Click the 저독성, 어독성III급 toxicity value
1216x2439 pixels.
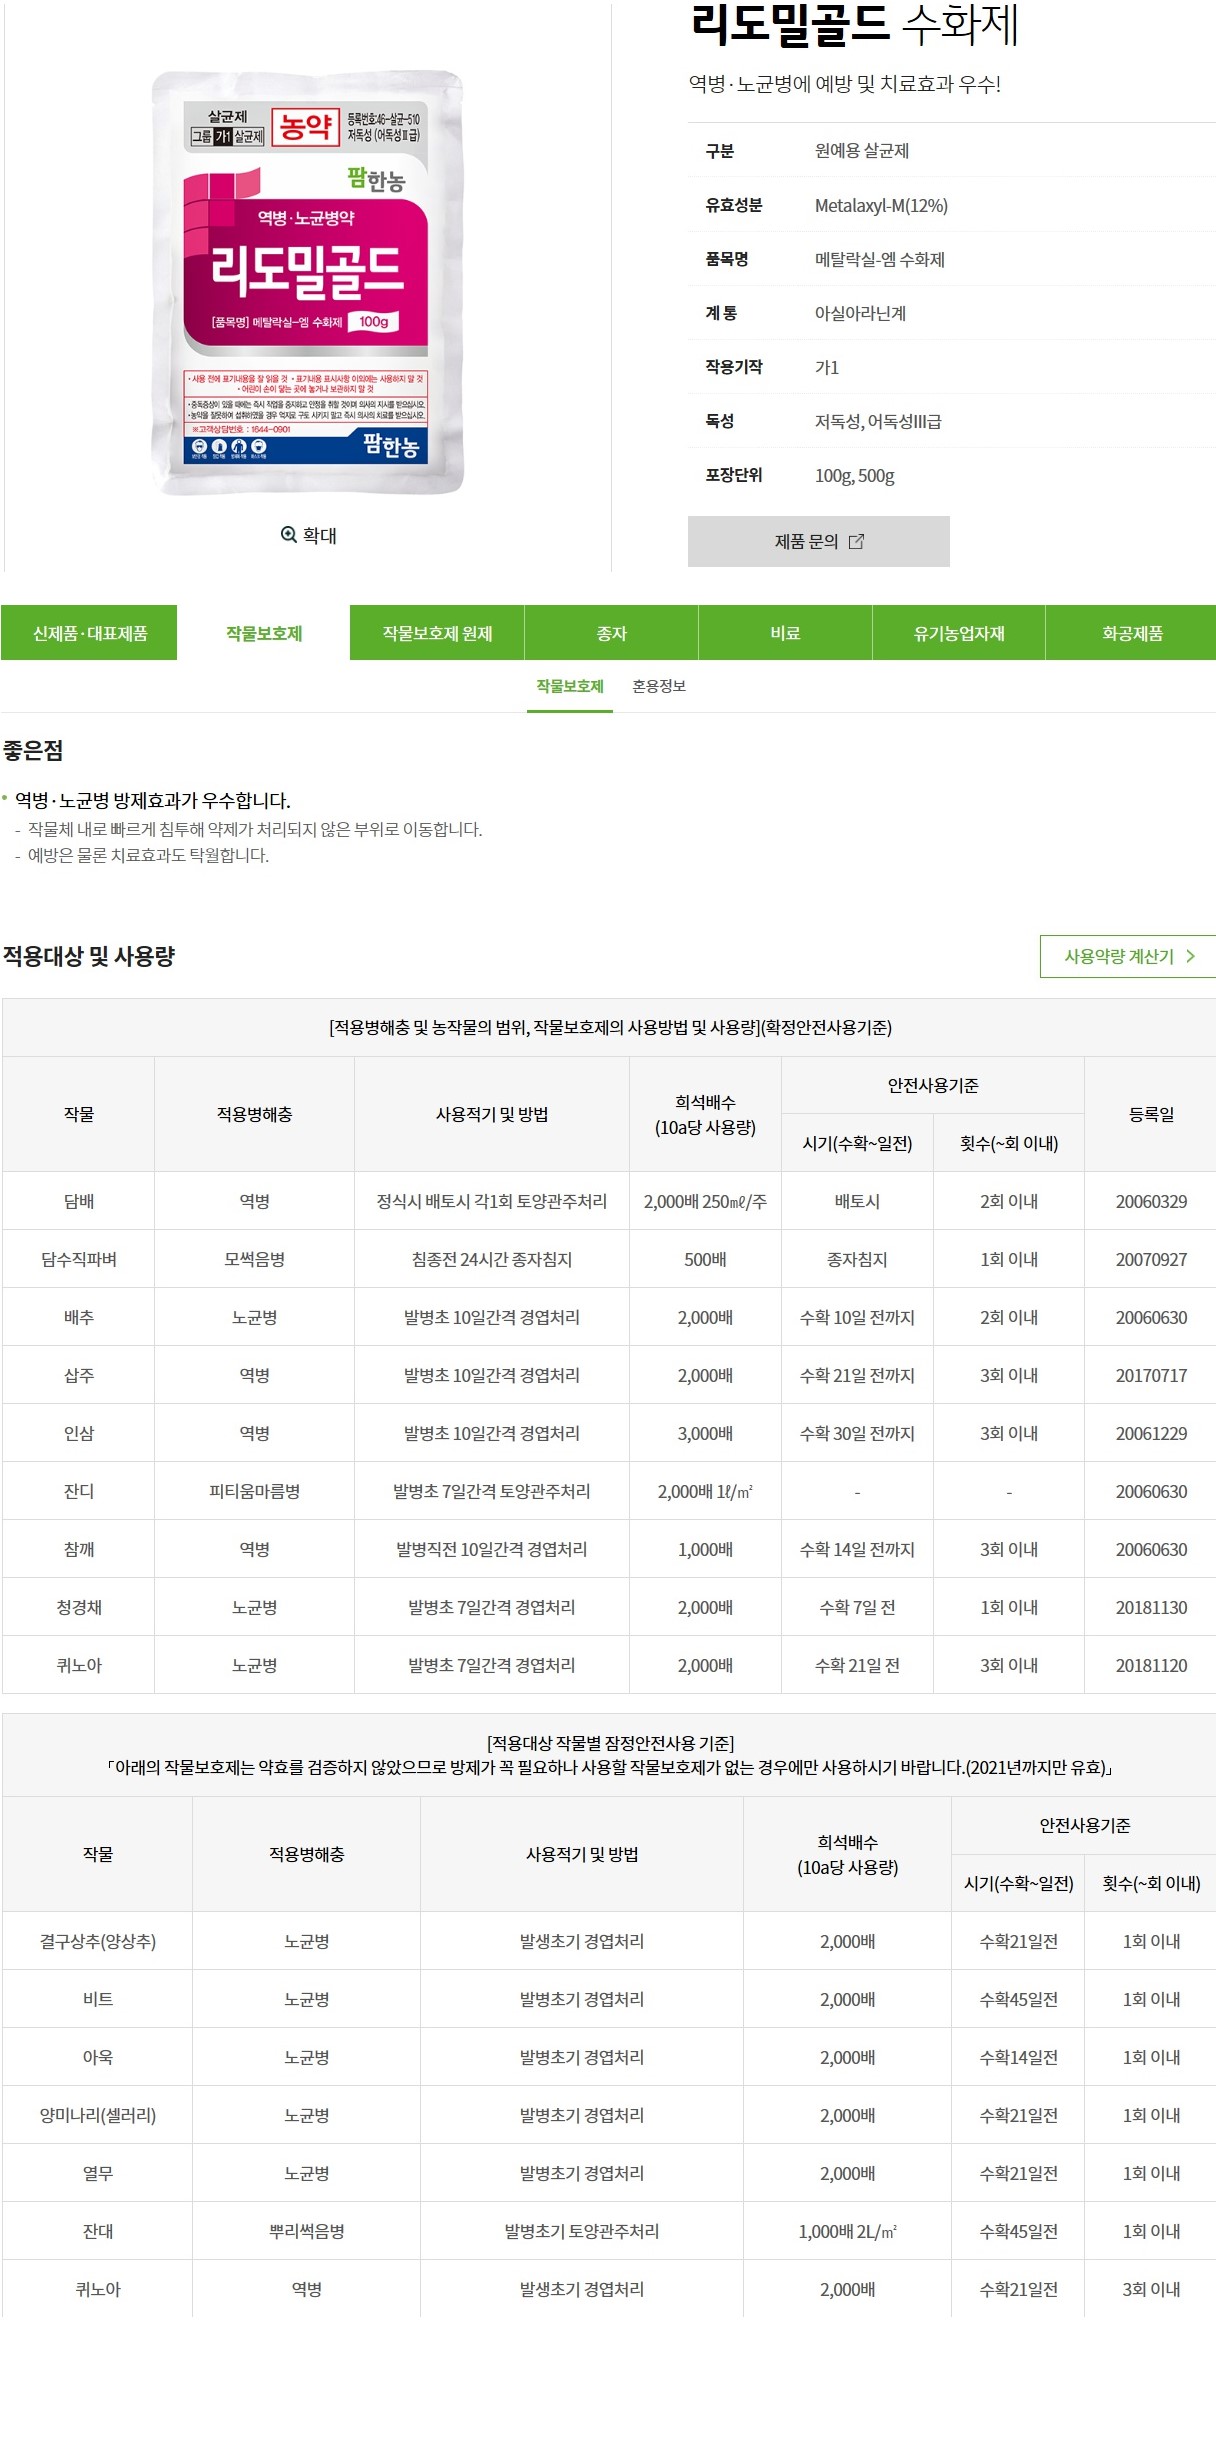pos(878,422)
